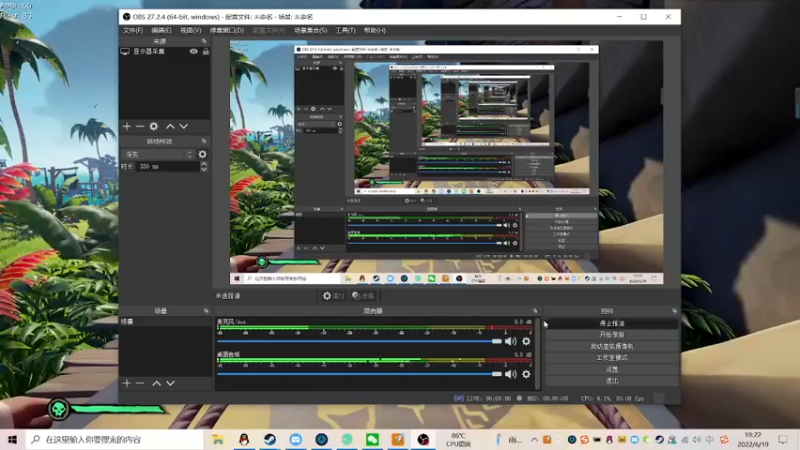Add a new scene with plus icon
The image size is (800, 450).
(127, 383)
